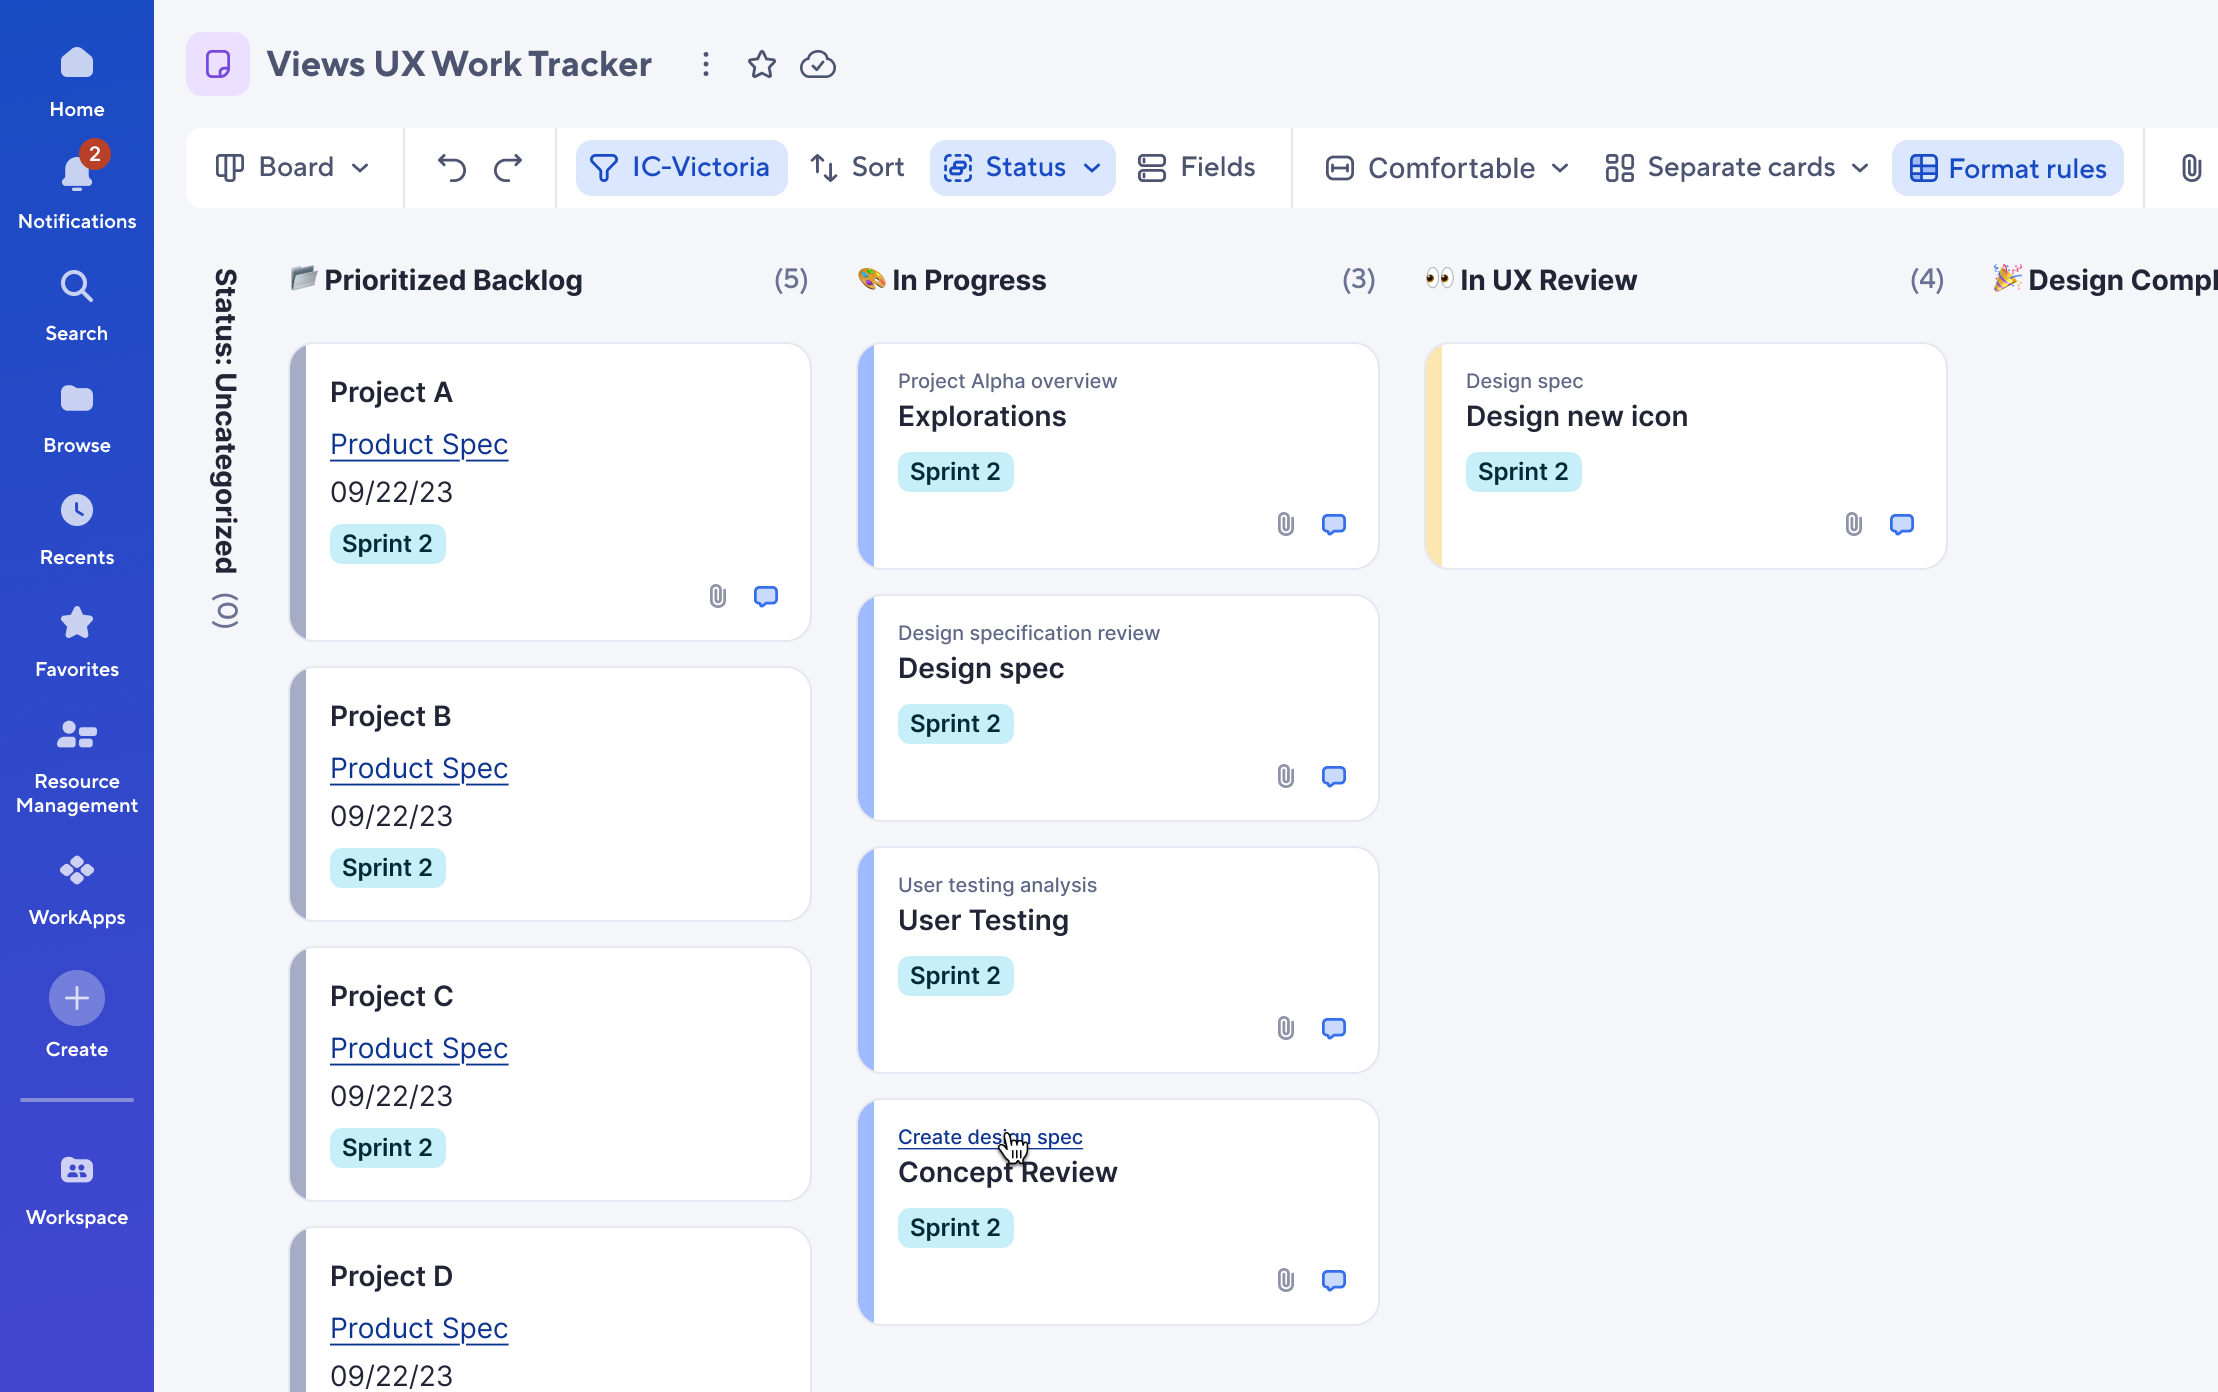Click the Undo arrow
The image size is (2218, 1392).
coord(452,167)
